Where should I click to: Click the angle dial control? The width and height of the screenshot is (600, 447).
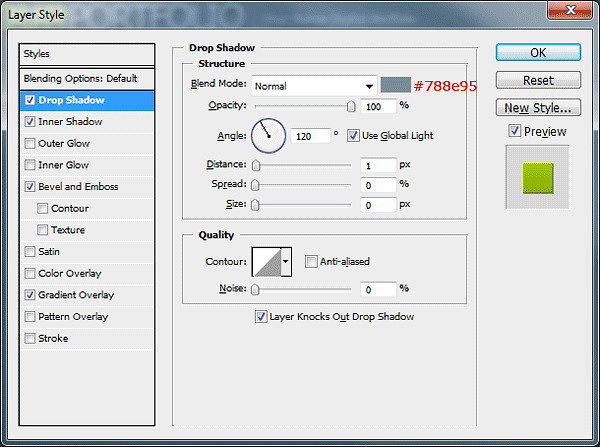tap(268, 135)
